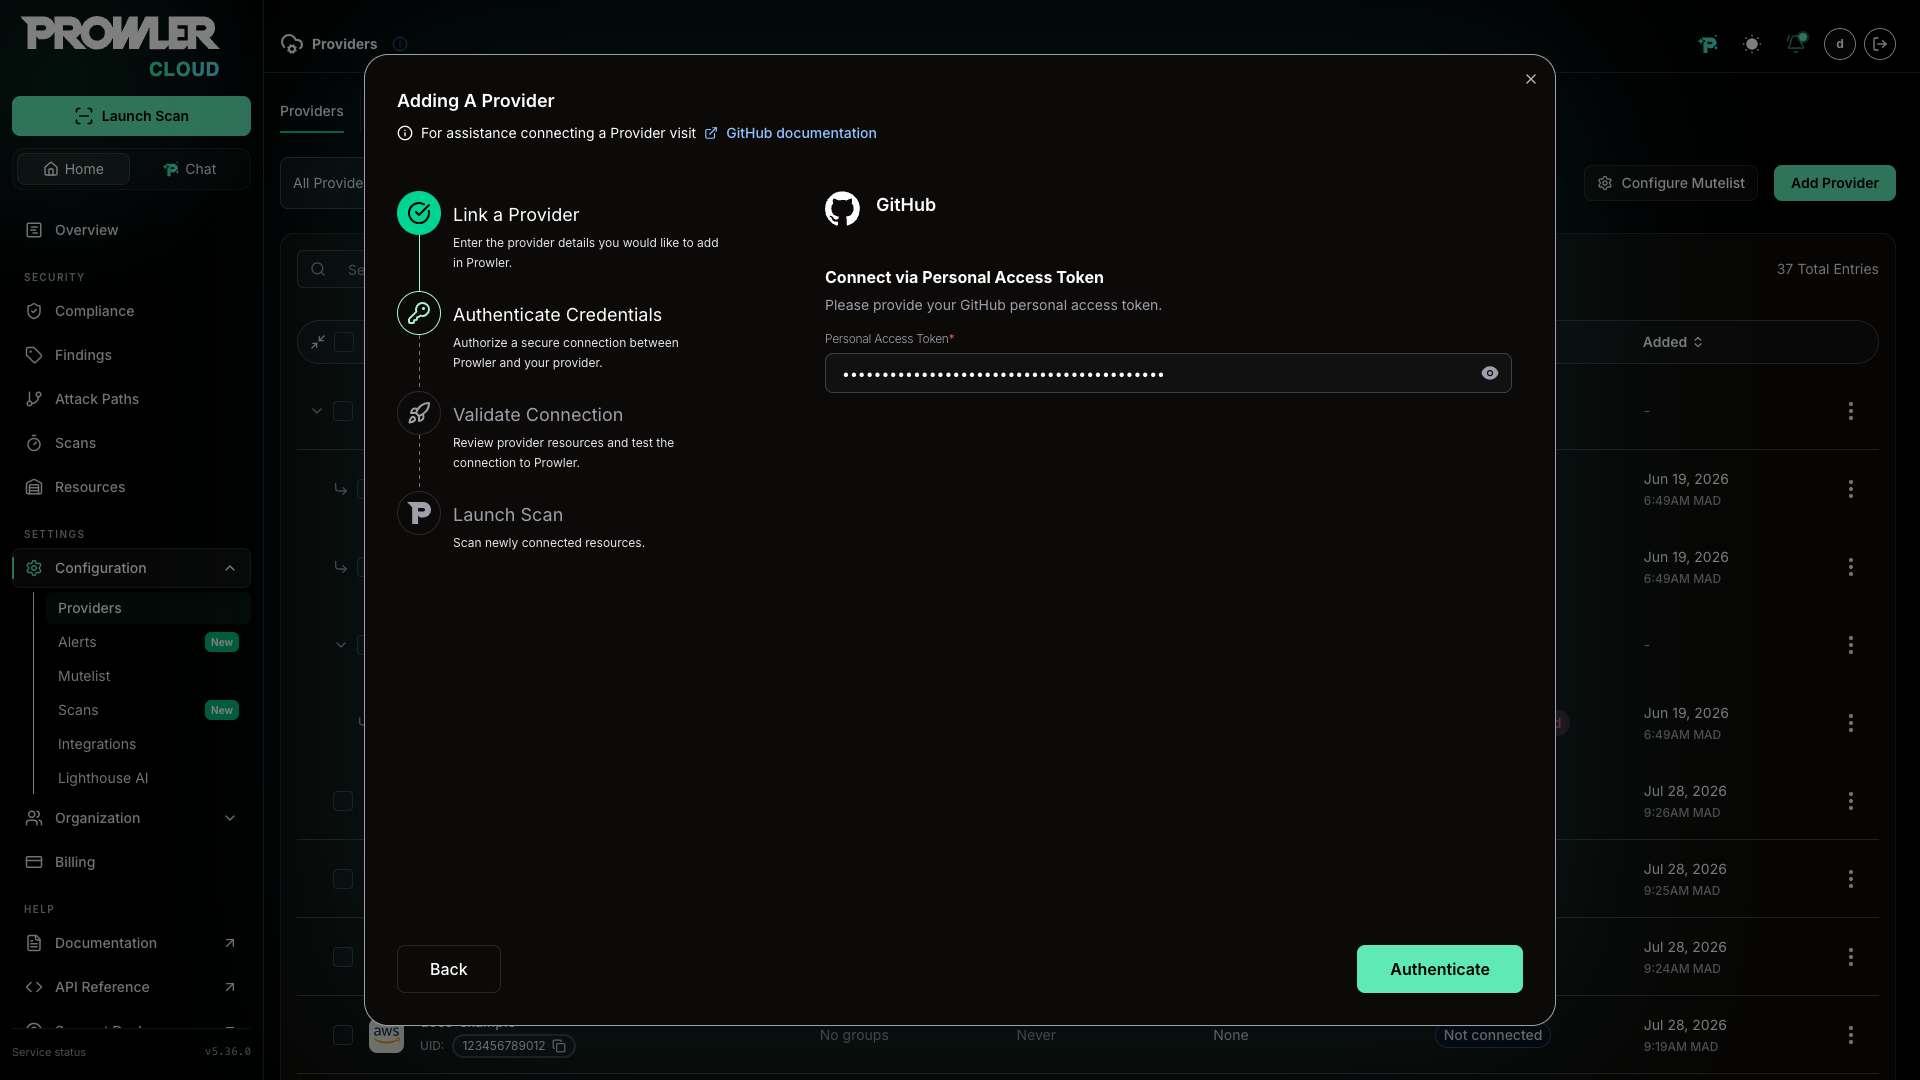Open the actions menu for the Jul 28 9:19AM row
Viewport: 1920px width, 1080px height.
pos(1850,1035)
